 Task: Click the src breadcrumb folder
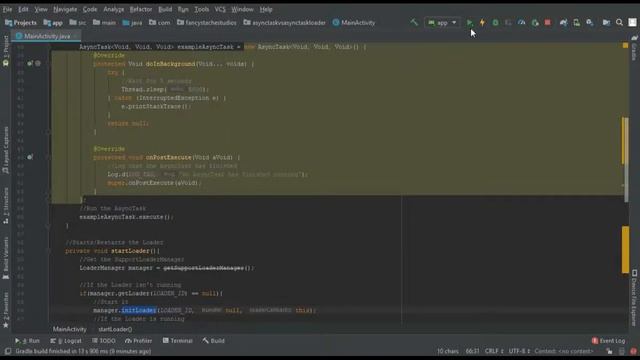78,23
